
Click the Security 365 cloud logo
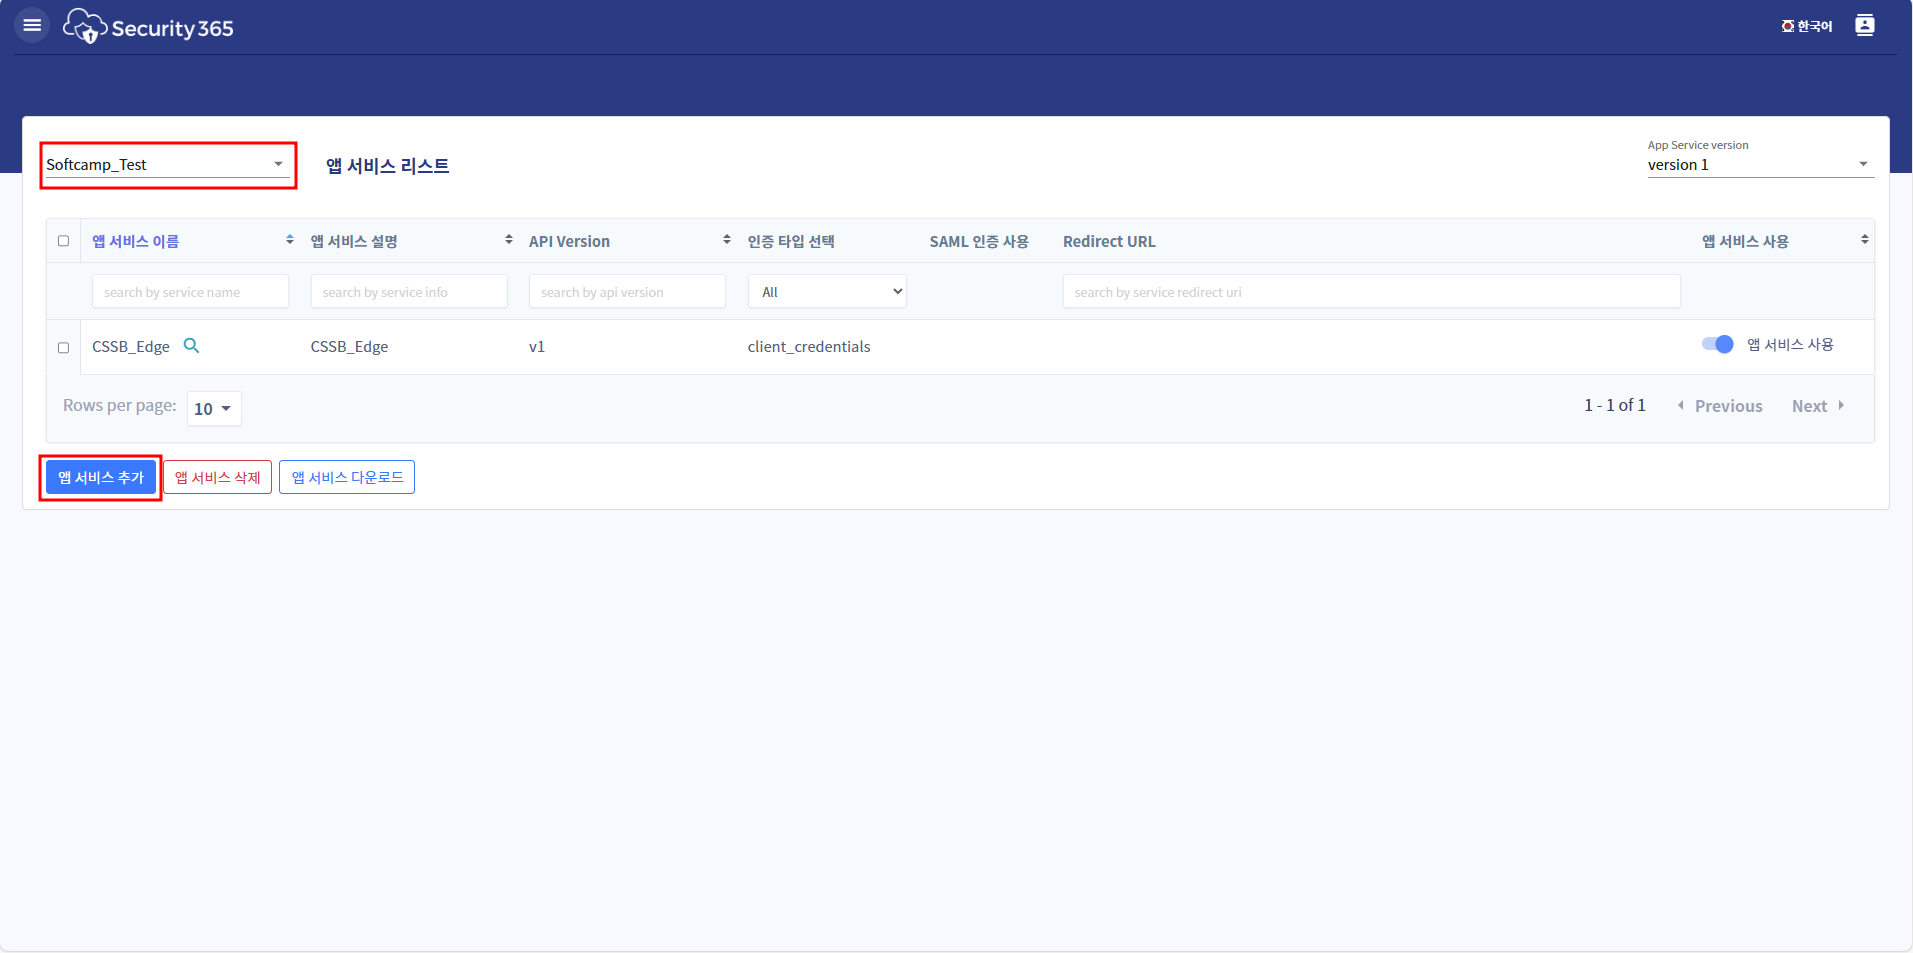click(x=85, y=27)
